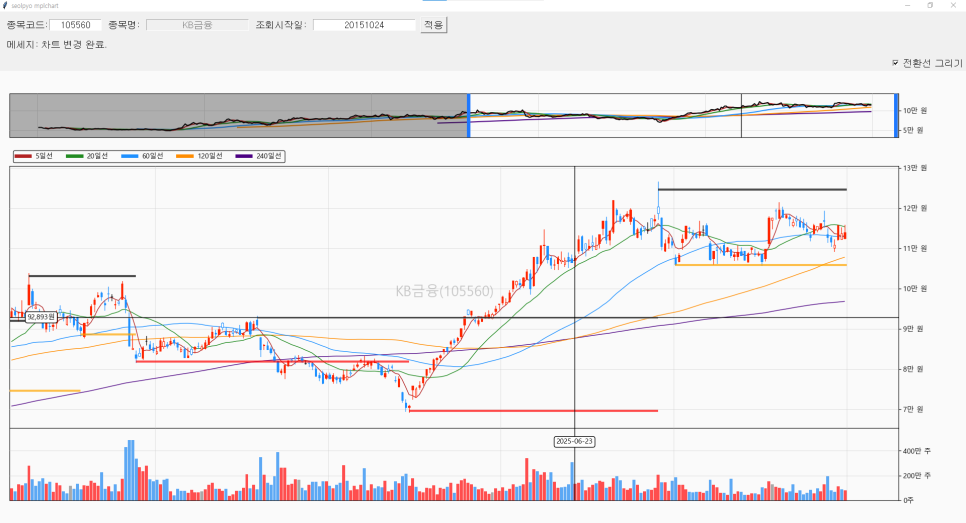Screen dimensions: 966x523
Task: Click the 13만 원 price axis label
Action: pyautogui.click(x=915, y=168)
